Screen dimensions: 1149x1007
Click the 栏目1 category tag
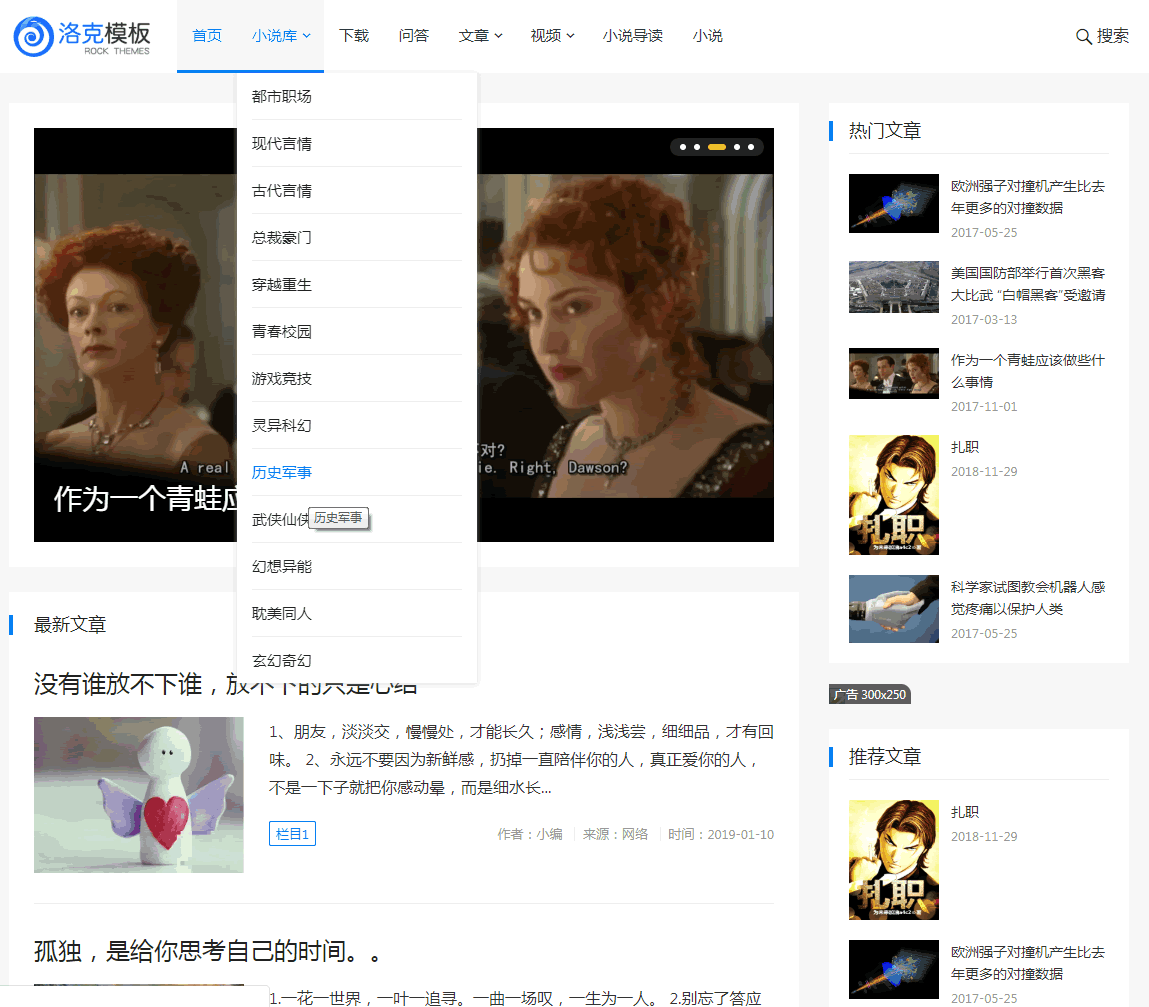[x=292, y=833]
